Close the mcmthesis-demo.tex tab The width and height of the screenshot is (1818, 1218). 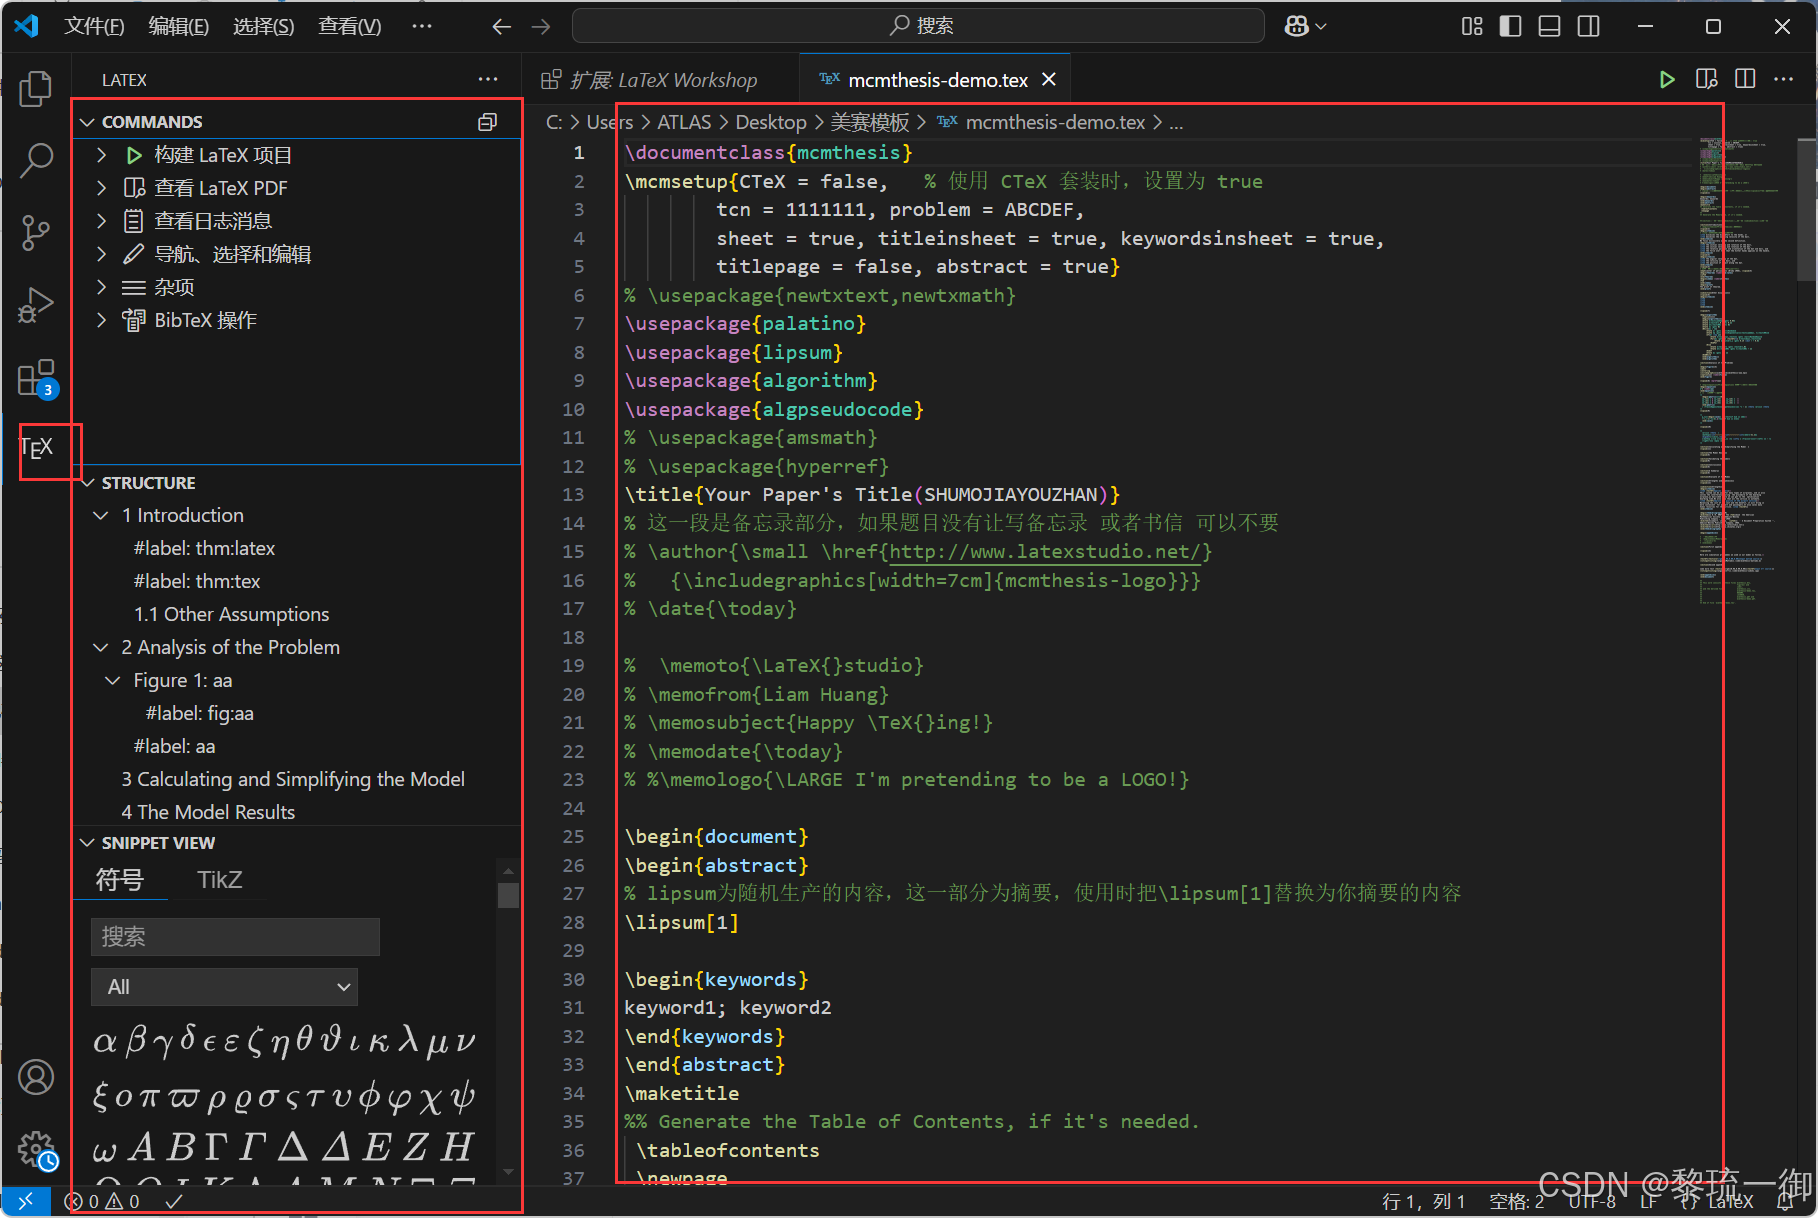[x=1049, y=79]
